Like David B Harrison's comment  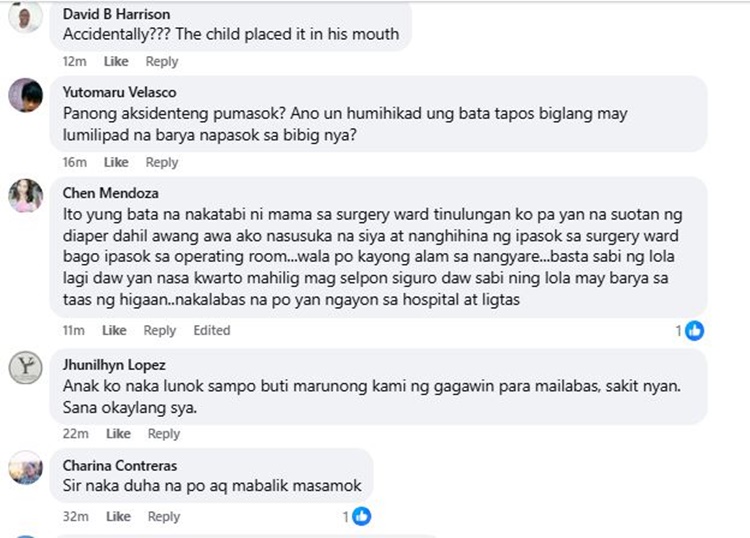(x=116, y=61)
